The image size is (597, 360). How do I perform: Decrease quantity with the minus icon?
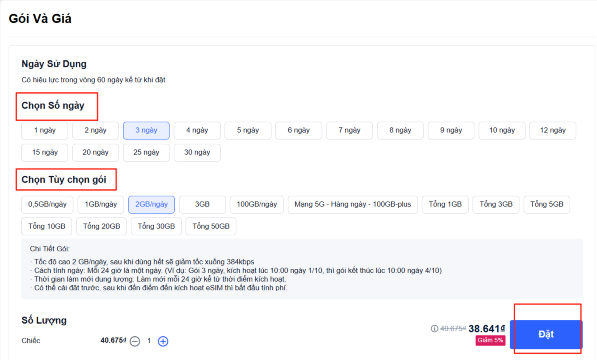tap(135, 341)
